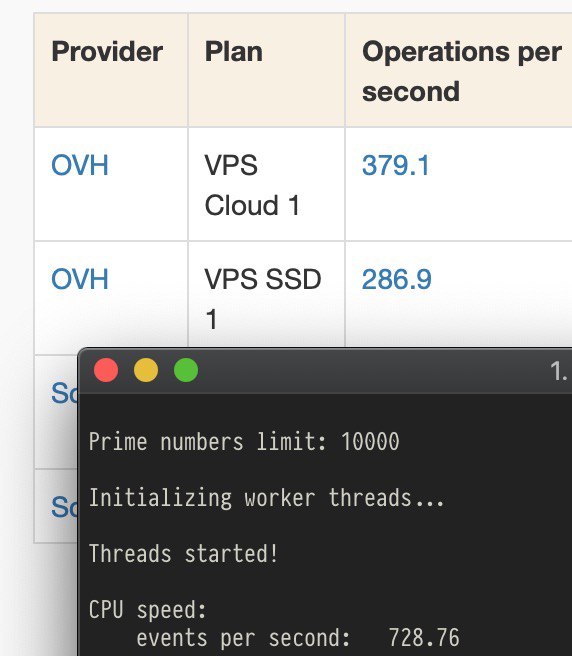Close the terminal window with red button
Image resolution: width=572 pixels, height=656 pixels.
(106, 370)
